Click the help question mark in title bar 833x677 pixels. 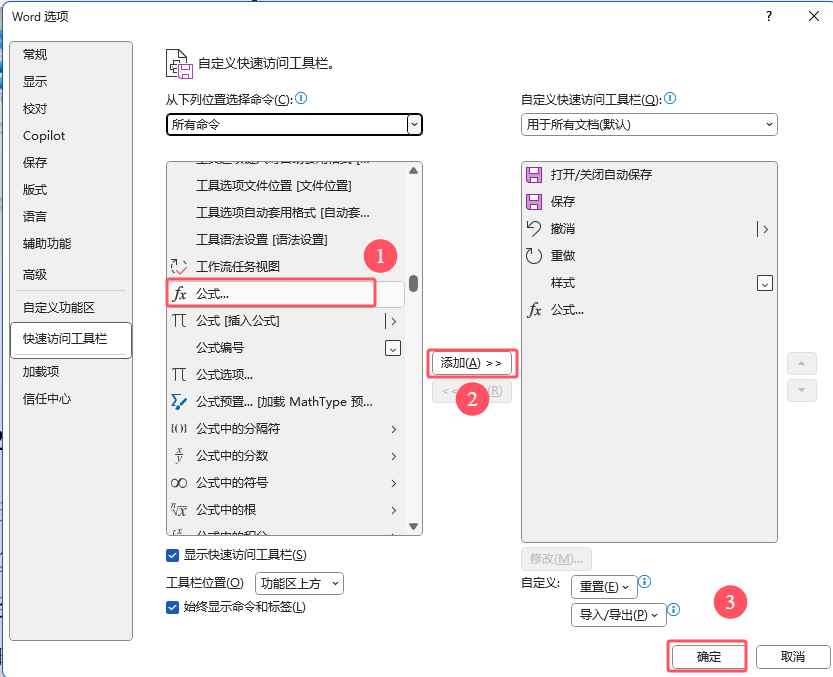tap(769, 16)
